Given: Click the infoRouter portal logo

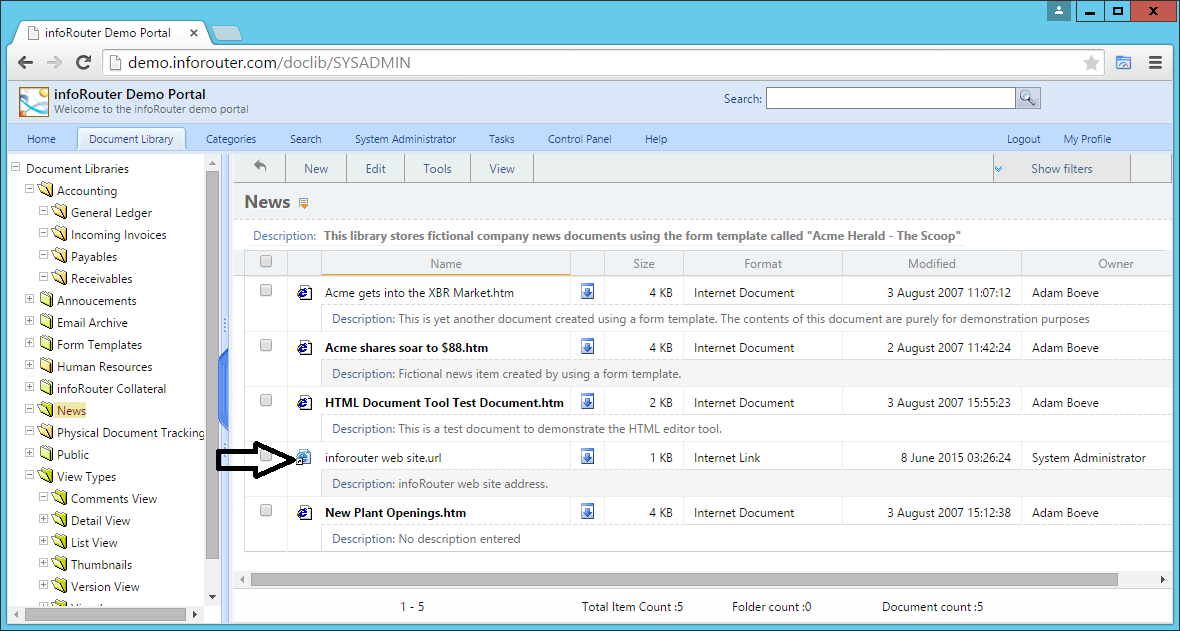Looking at the screenshot, I should [34, 102].
